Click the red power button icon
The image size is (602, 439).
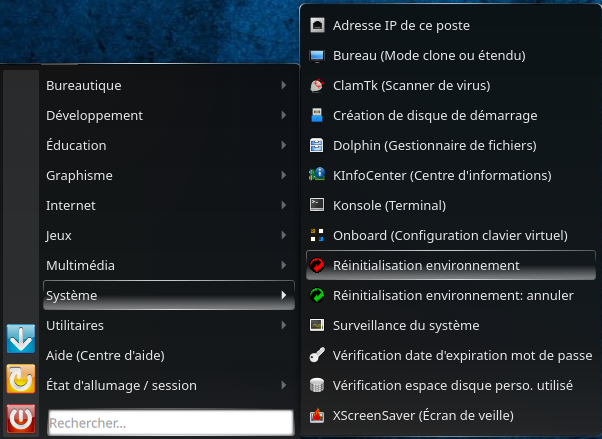tap(21, 418)
